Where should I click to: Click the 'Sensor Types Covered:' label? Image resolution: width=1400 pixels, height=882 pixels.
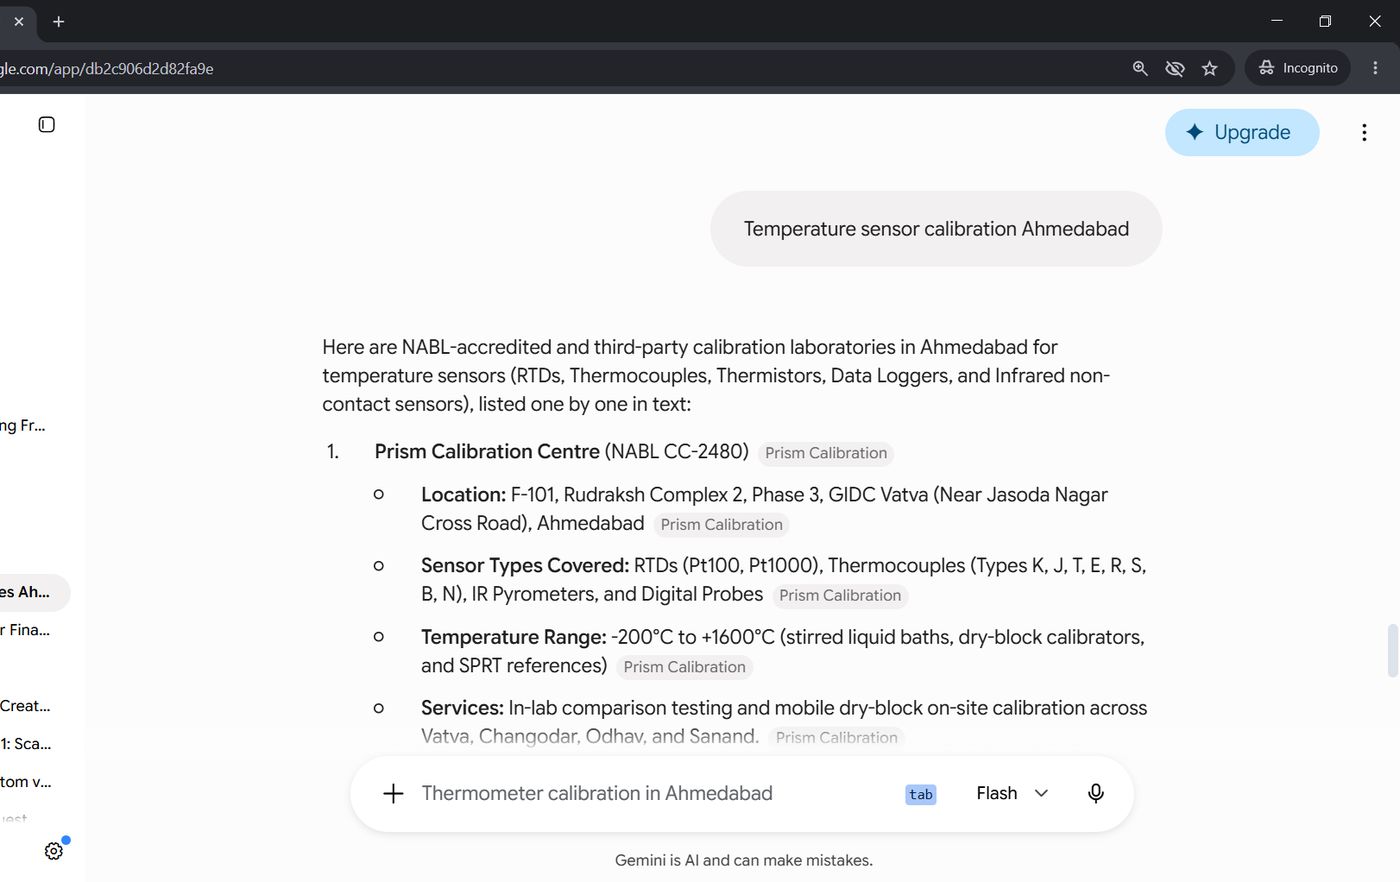(x=525, y=565)
